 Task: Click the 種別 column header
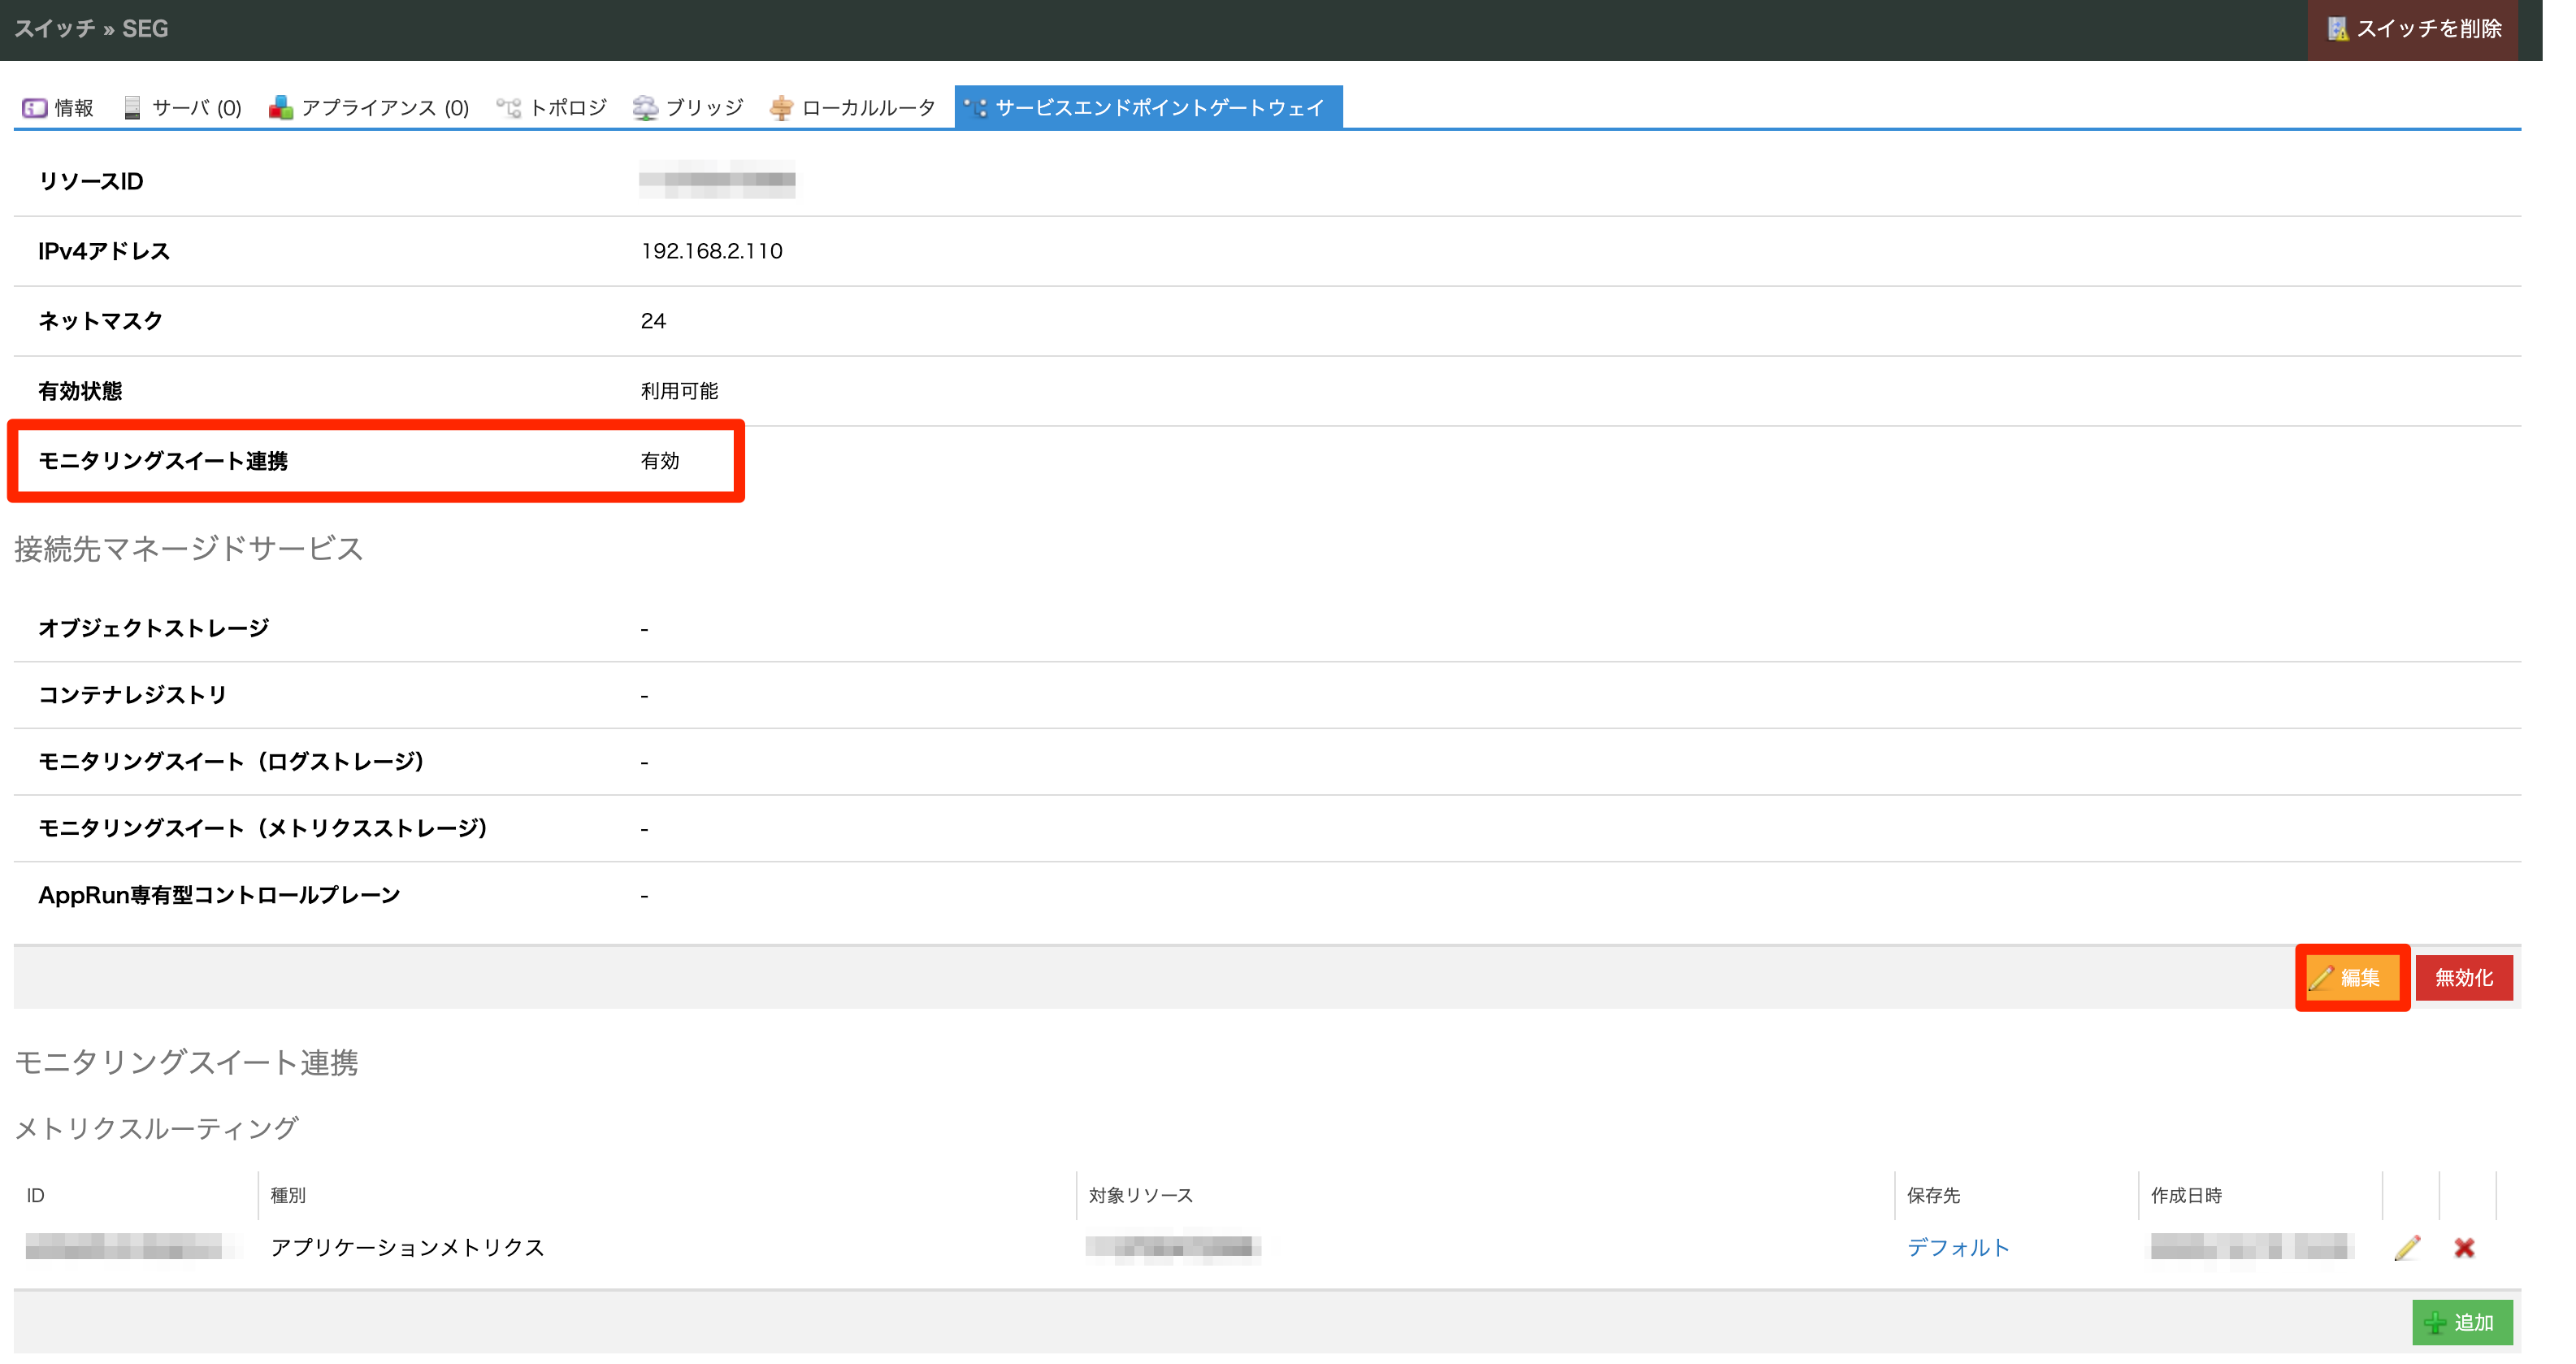288,1195
